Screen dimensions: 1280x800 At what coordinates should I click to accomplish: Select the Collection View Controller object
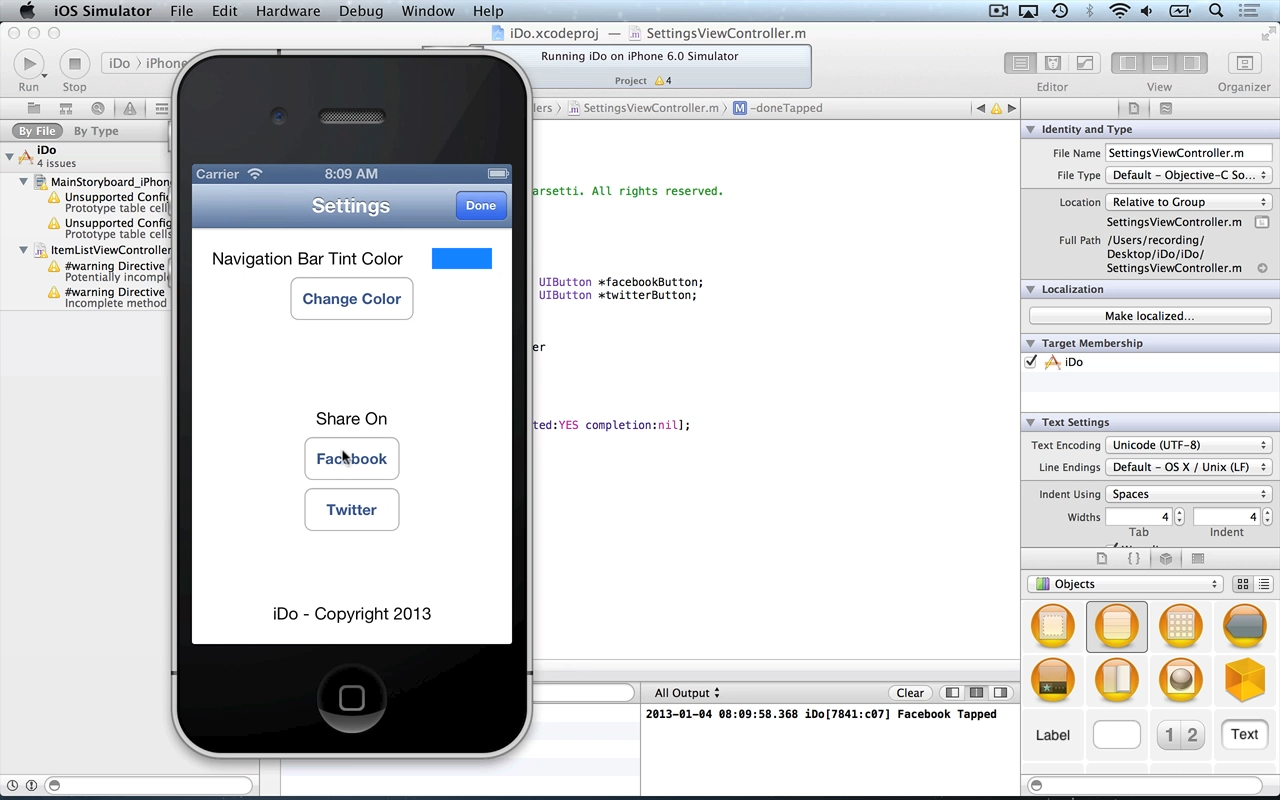click(1181, 627)
